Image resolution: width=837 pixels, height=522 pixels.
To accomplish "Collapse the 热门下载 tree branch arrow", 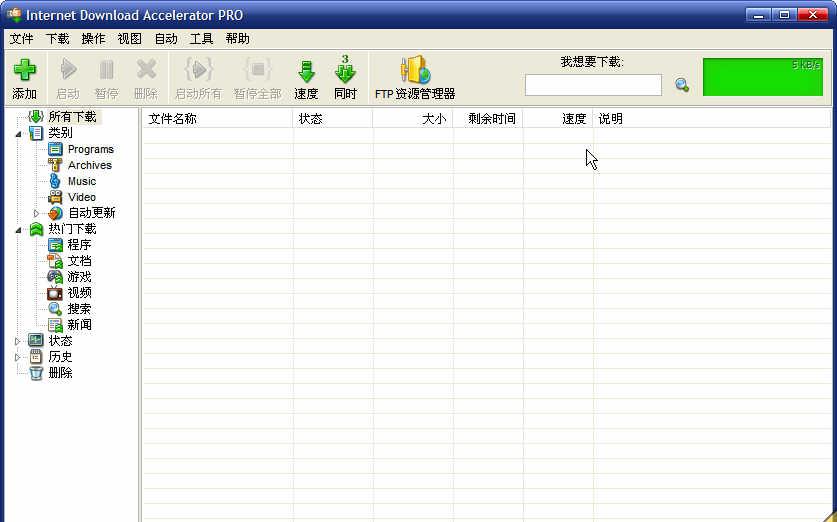I will [x=18, y=230].
